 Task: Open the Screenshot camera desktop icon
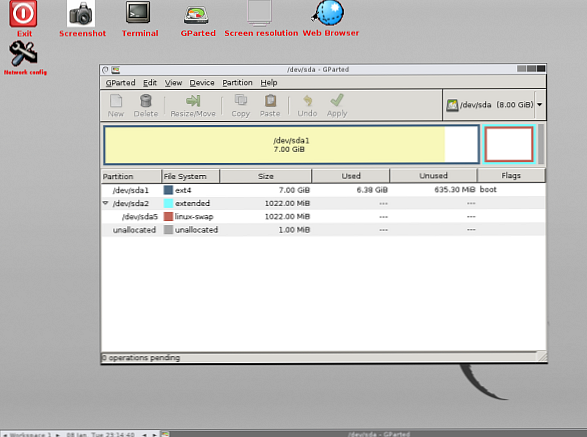pos(81,13)
